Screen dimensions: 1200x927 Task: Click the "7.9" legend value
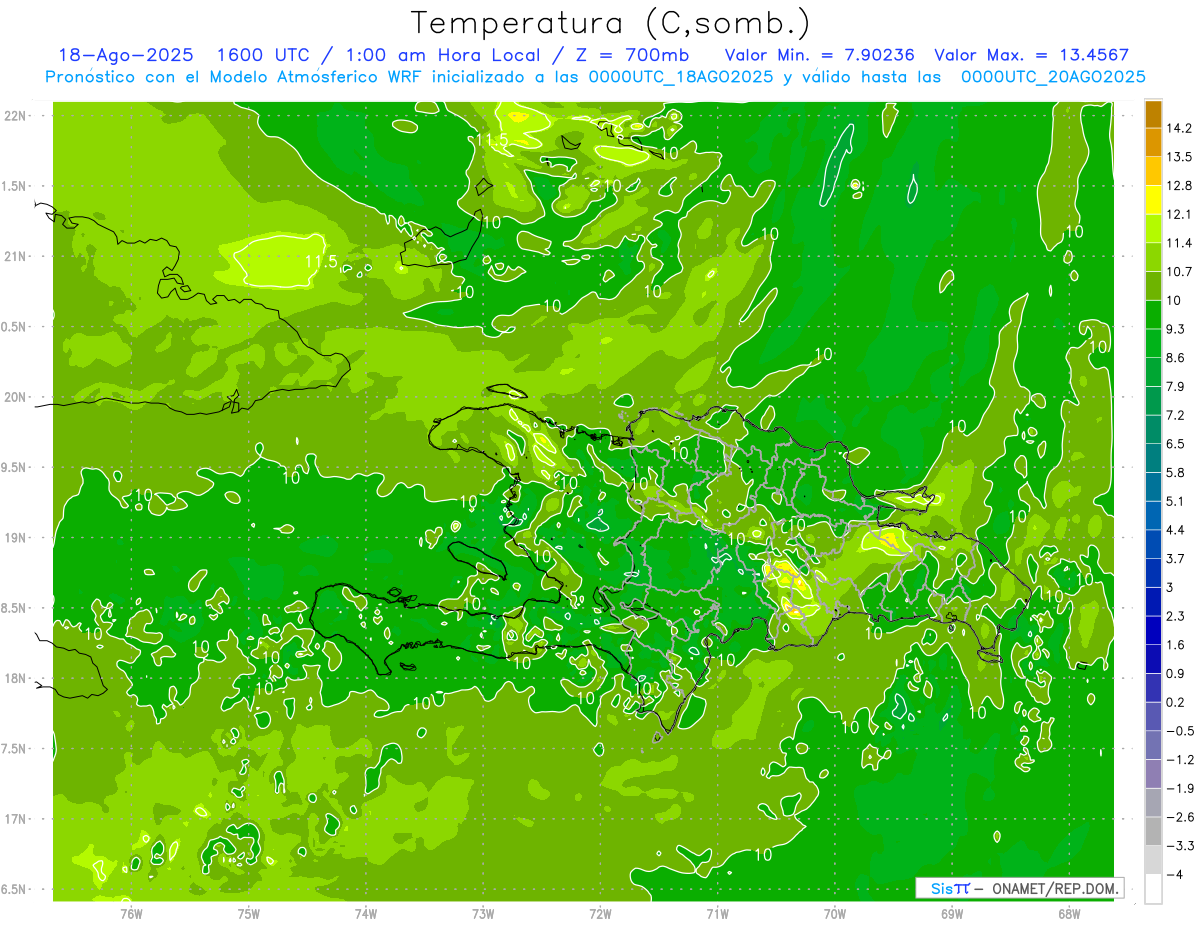tap(1175, 386)
